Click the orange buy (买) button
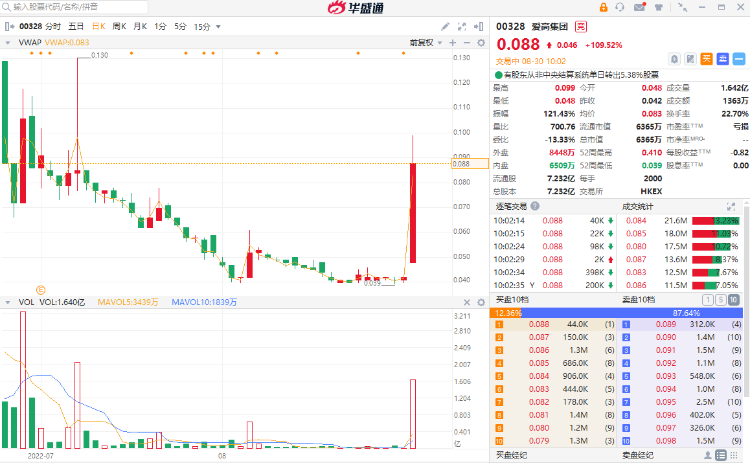This screenshot has height=463, width=750. (x=706, y=59)
